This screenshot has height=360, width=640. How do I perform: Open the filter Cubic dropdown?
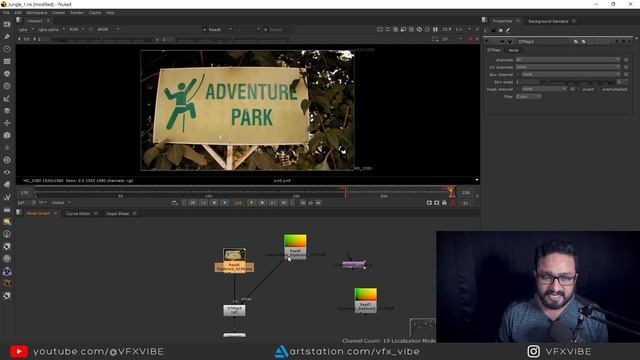pos(528,96)
